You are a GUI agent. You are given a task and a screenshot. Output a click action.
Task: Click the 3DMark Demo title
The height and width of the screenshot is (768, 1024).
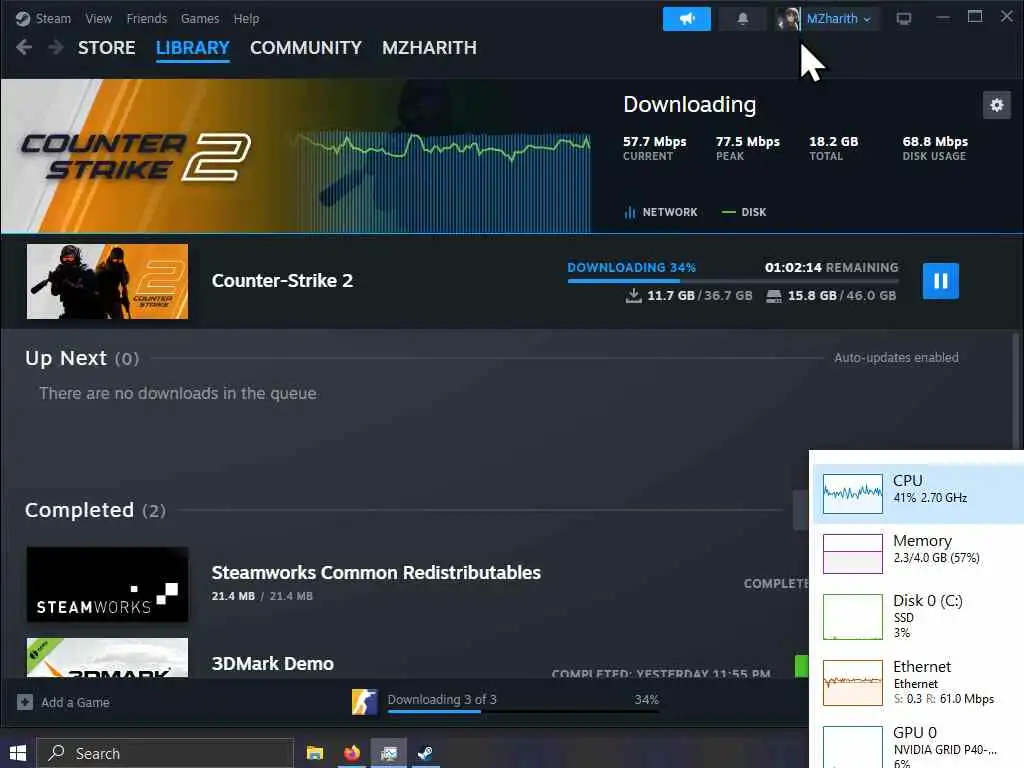click(272, 664)
